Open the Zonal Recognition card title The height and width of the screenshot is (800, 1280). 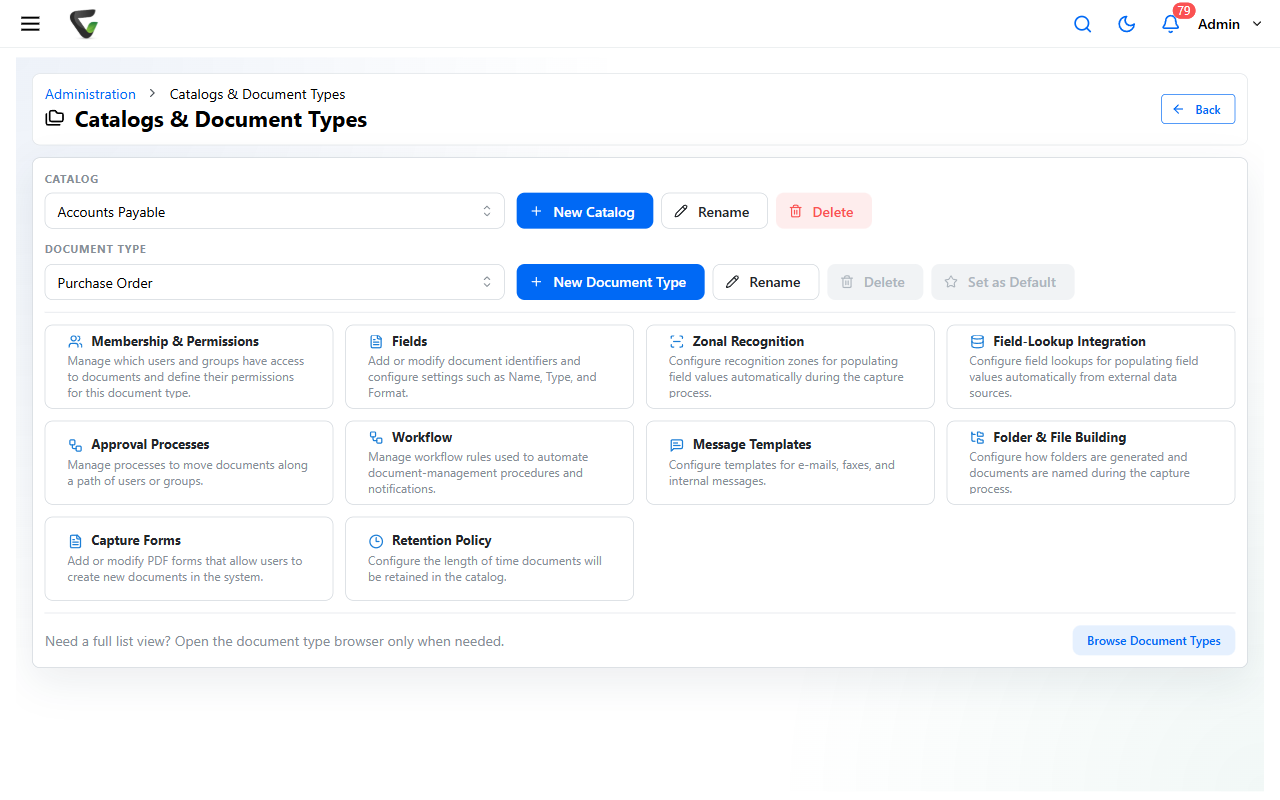(748, 342)
